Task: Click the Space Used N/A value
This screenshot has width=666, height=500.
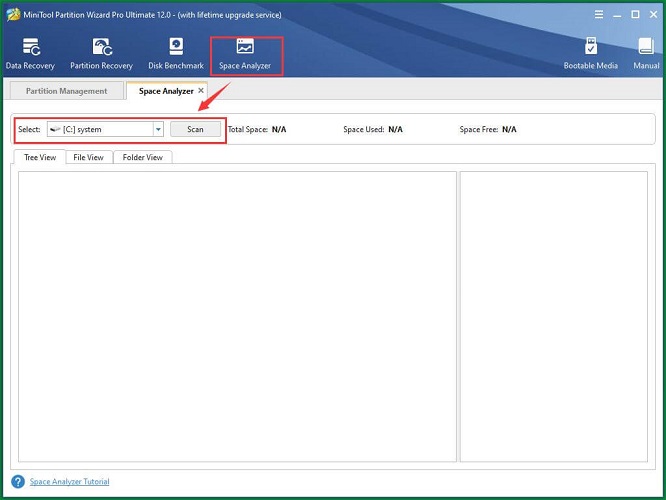Action: 395,129
